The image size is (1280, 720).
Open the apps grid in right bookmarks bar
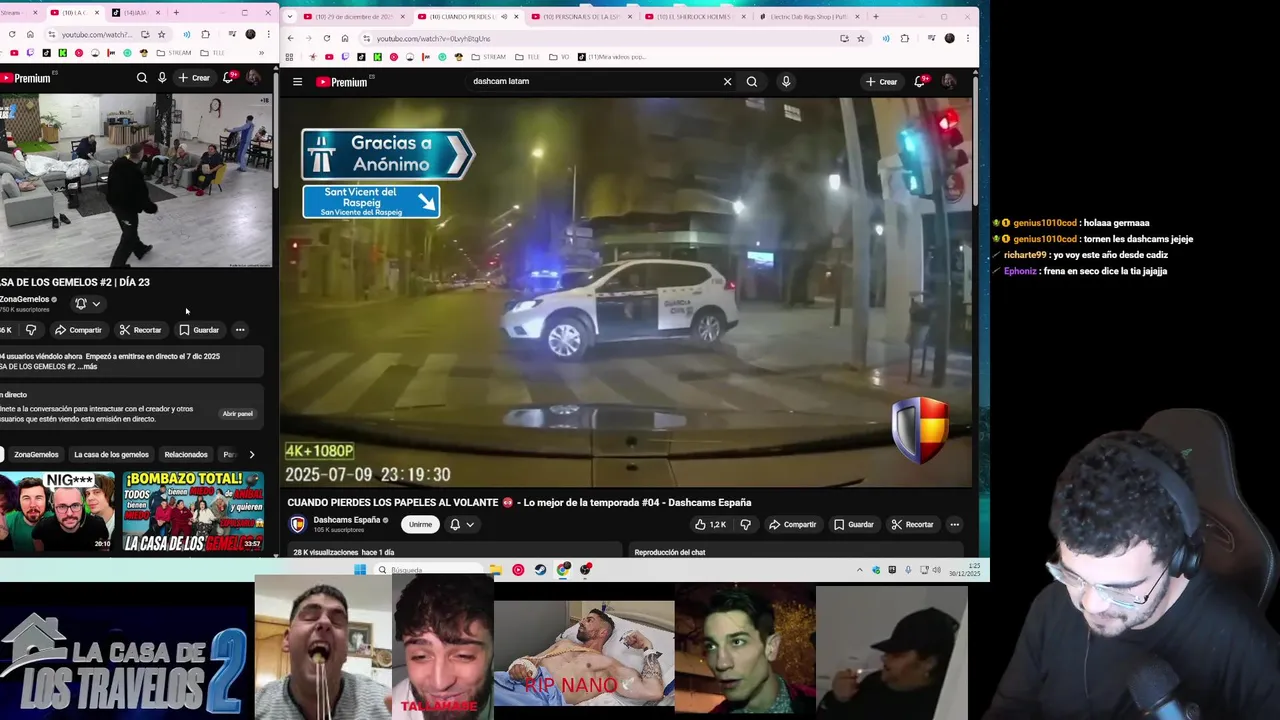(290, 57)
